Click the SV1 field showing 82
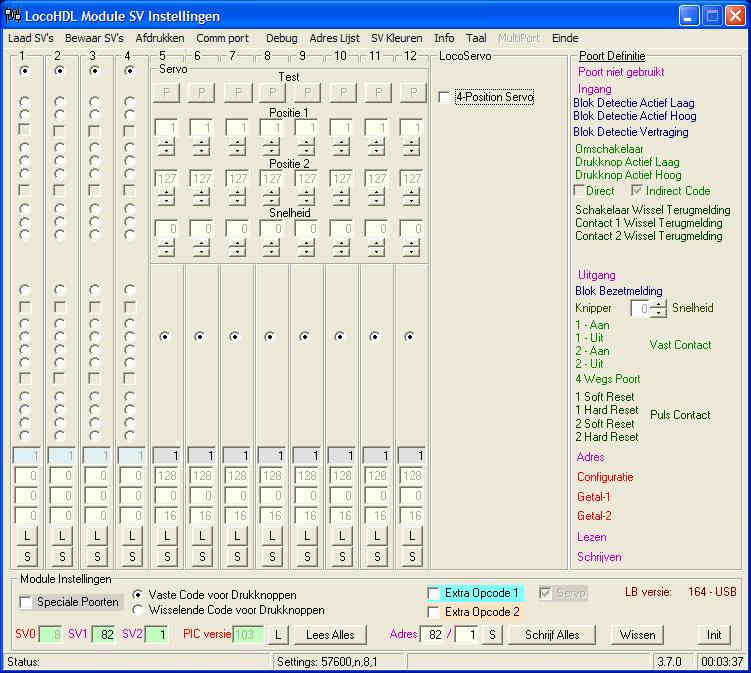 point(103,635)
